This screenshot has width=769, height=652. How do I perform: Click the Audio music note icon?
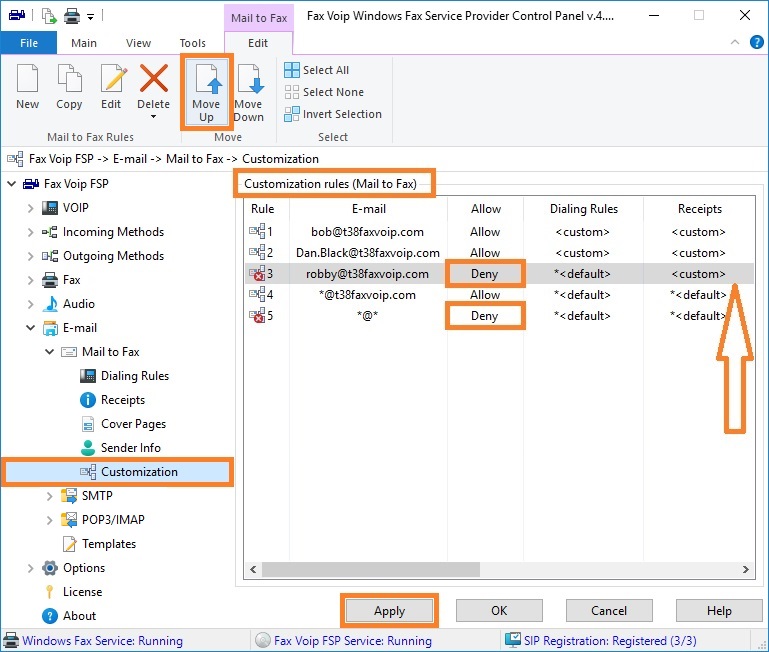click(x=50, y=304)
